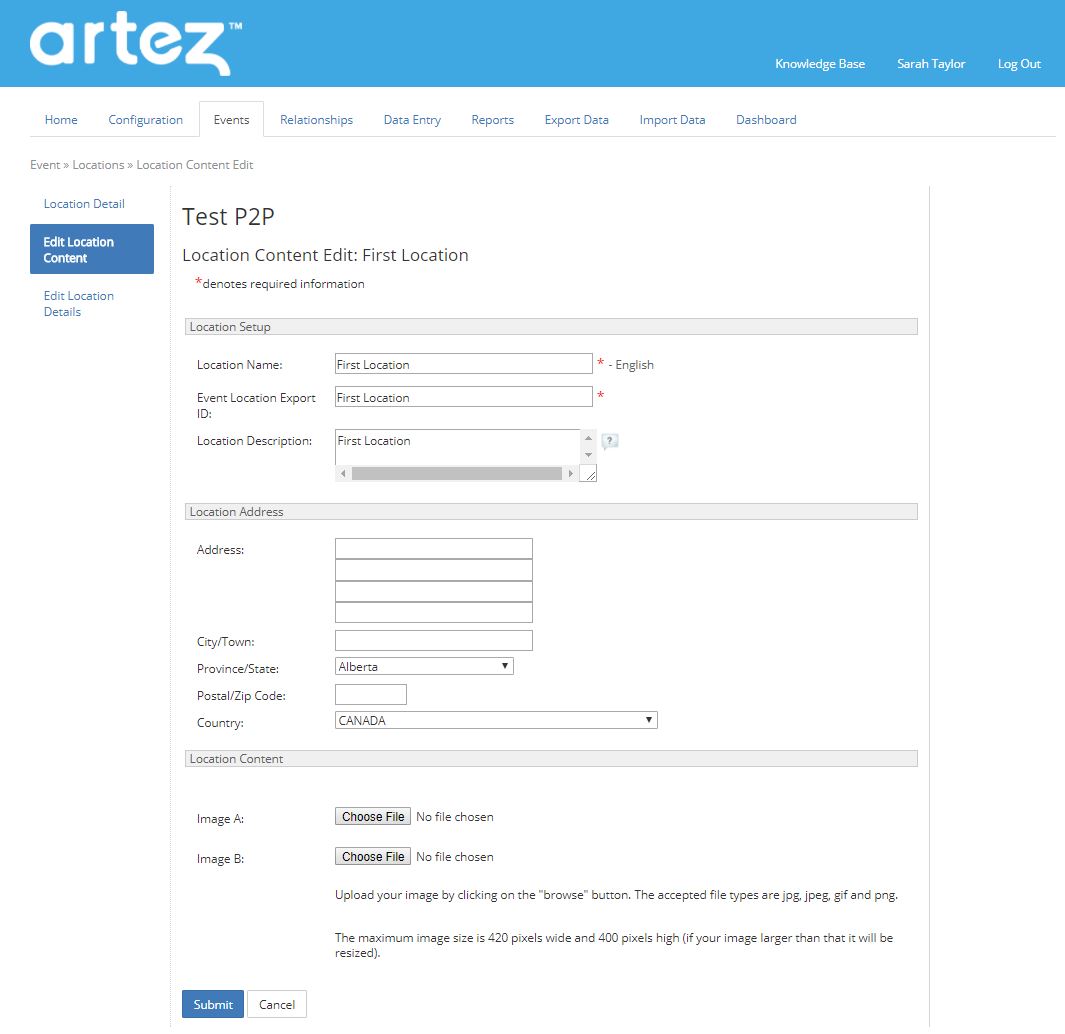Viewport: 1065px width, 1034px height.
Task: Click the Location Setup section header
Action: [551, 327]
